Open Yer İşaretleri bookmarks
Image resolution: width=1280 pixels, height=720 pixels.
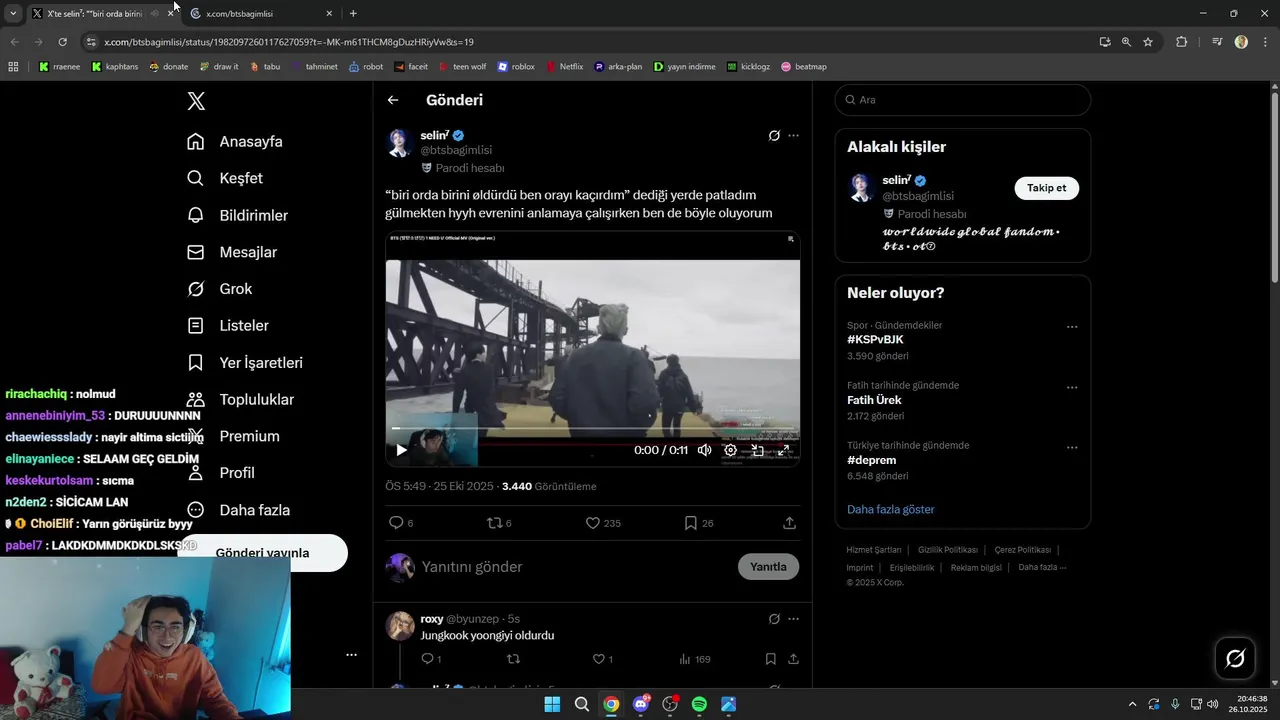pos(245,363)
